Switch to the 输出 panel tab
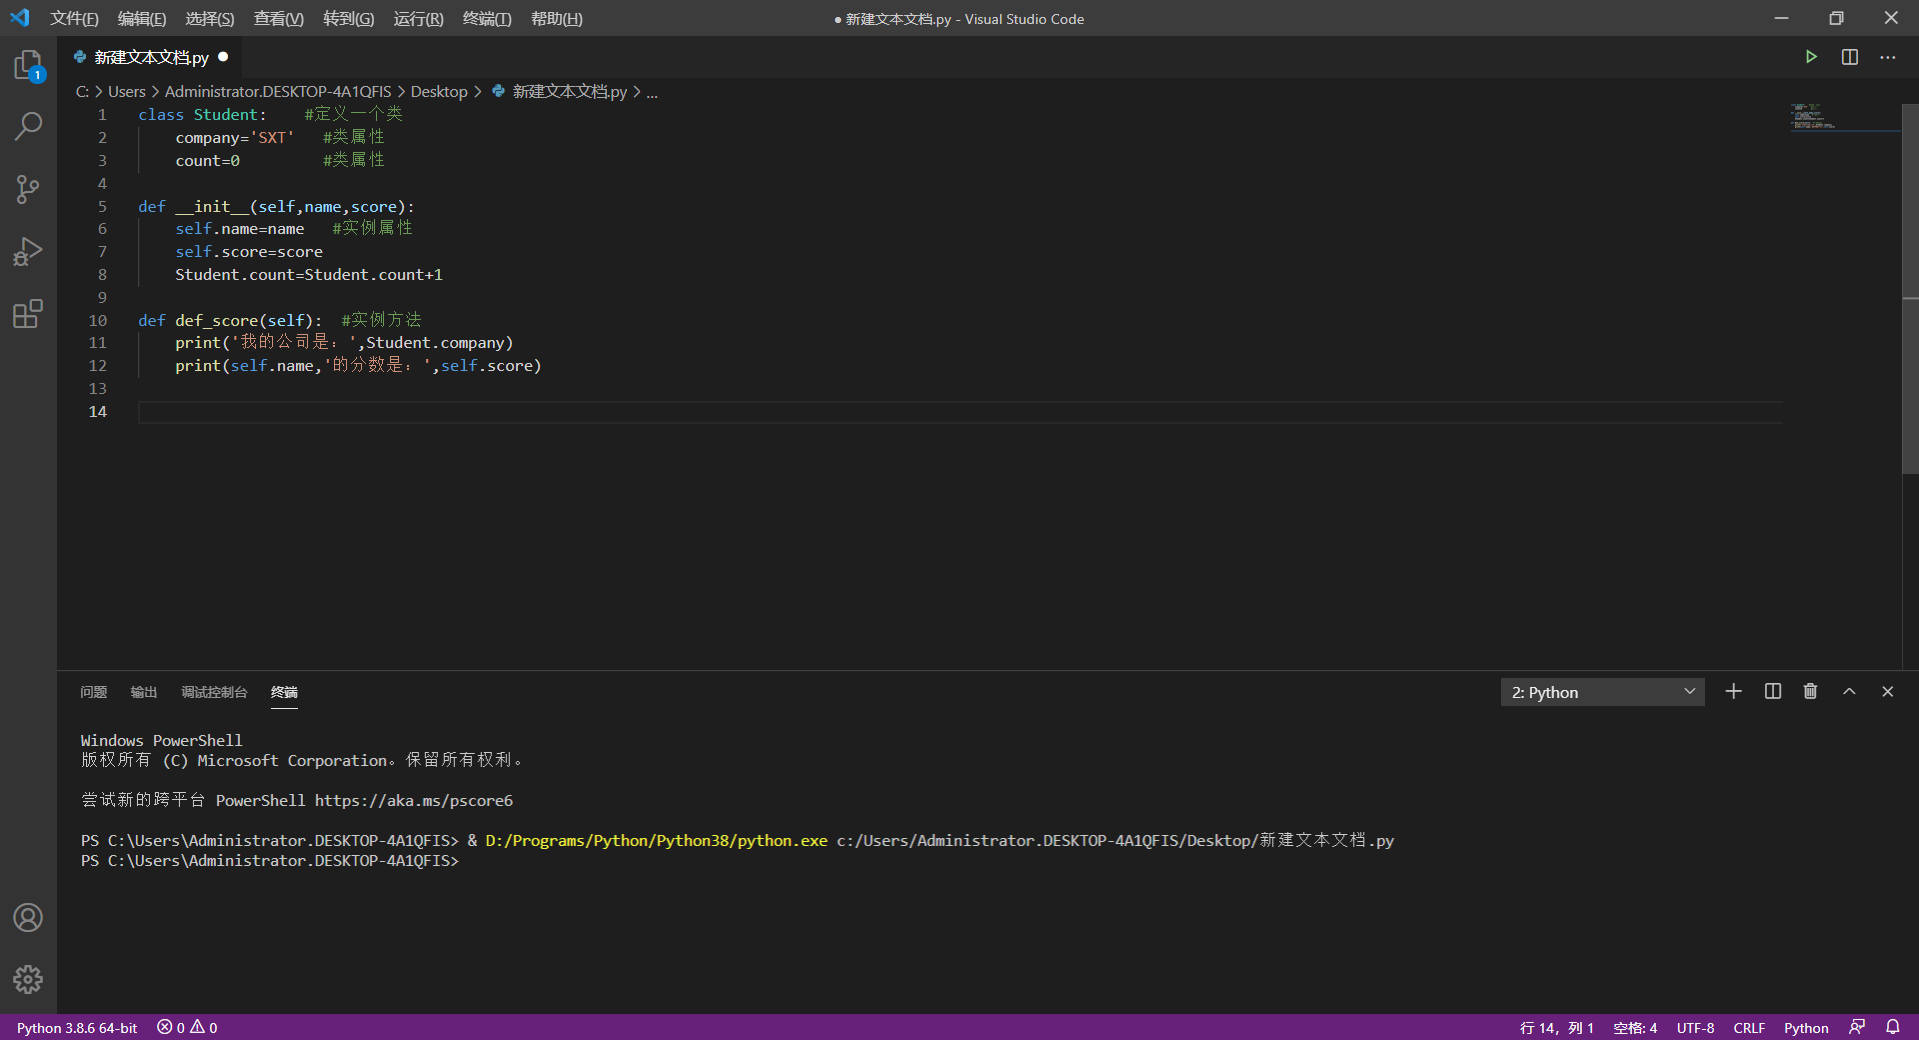Image resolution: width=1919 pixels, height=1040 pixels. coord(143,692)
